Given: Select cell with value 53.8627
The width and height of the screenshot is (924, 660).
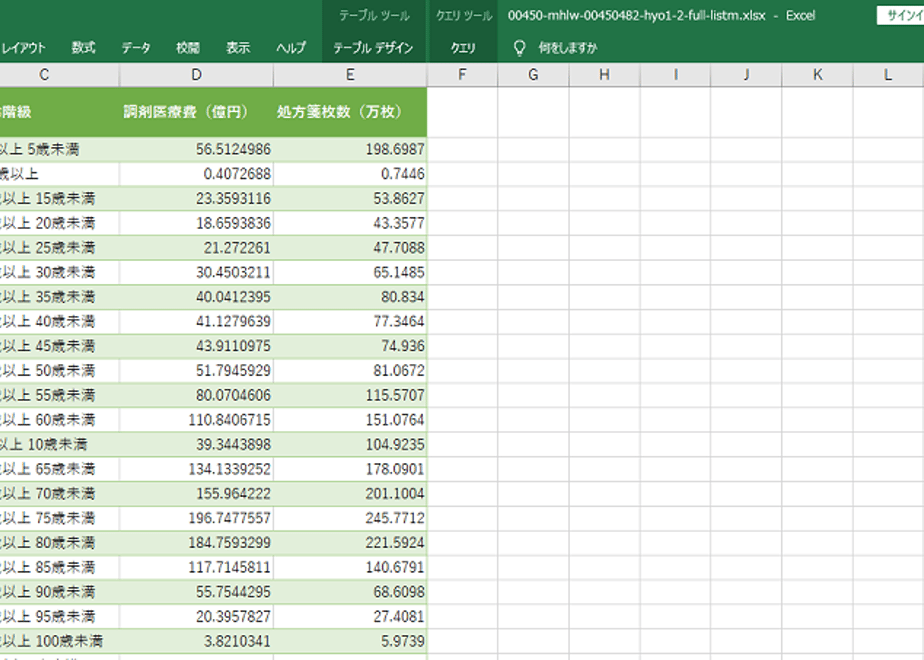Looking at the screenshot, I should pyautogui.click(x=350, y=199).
